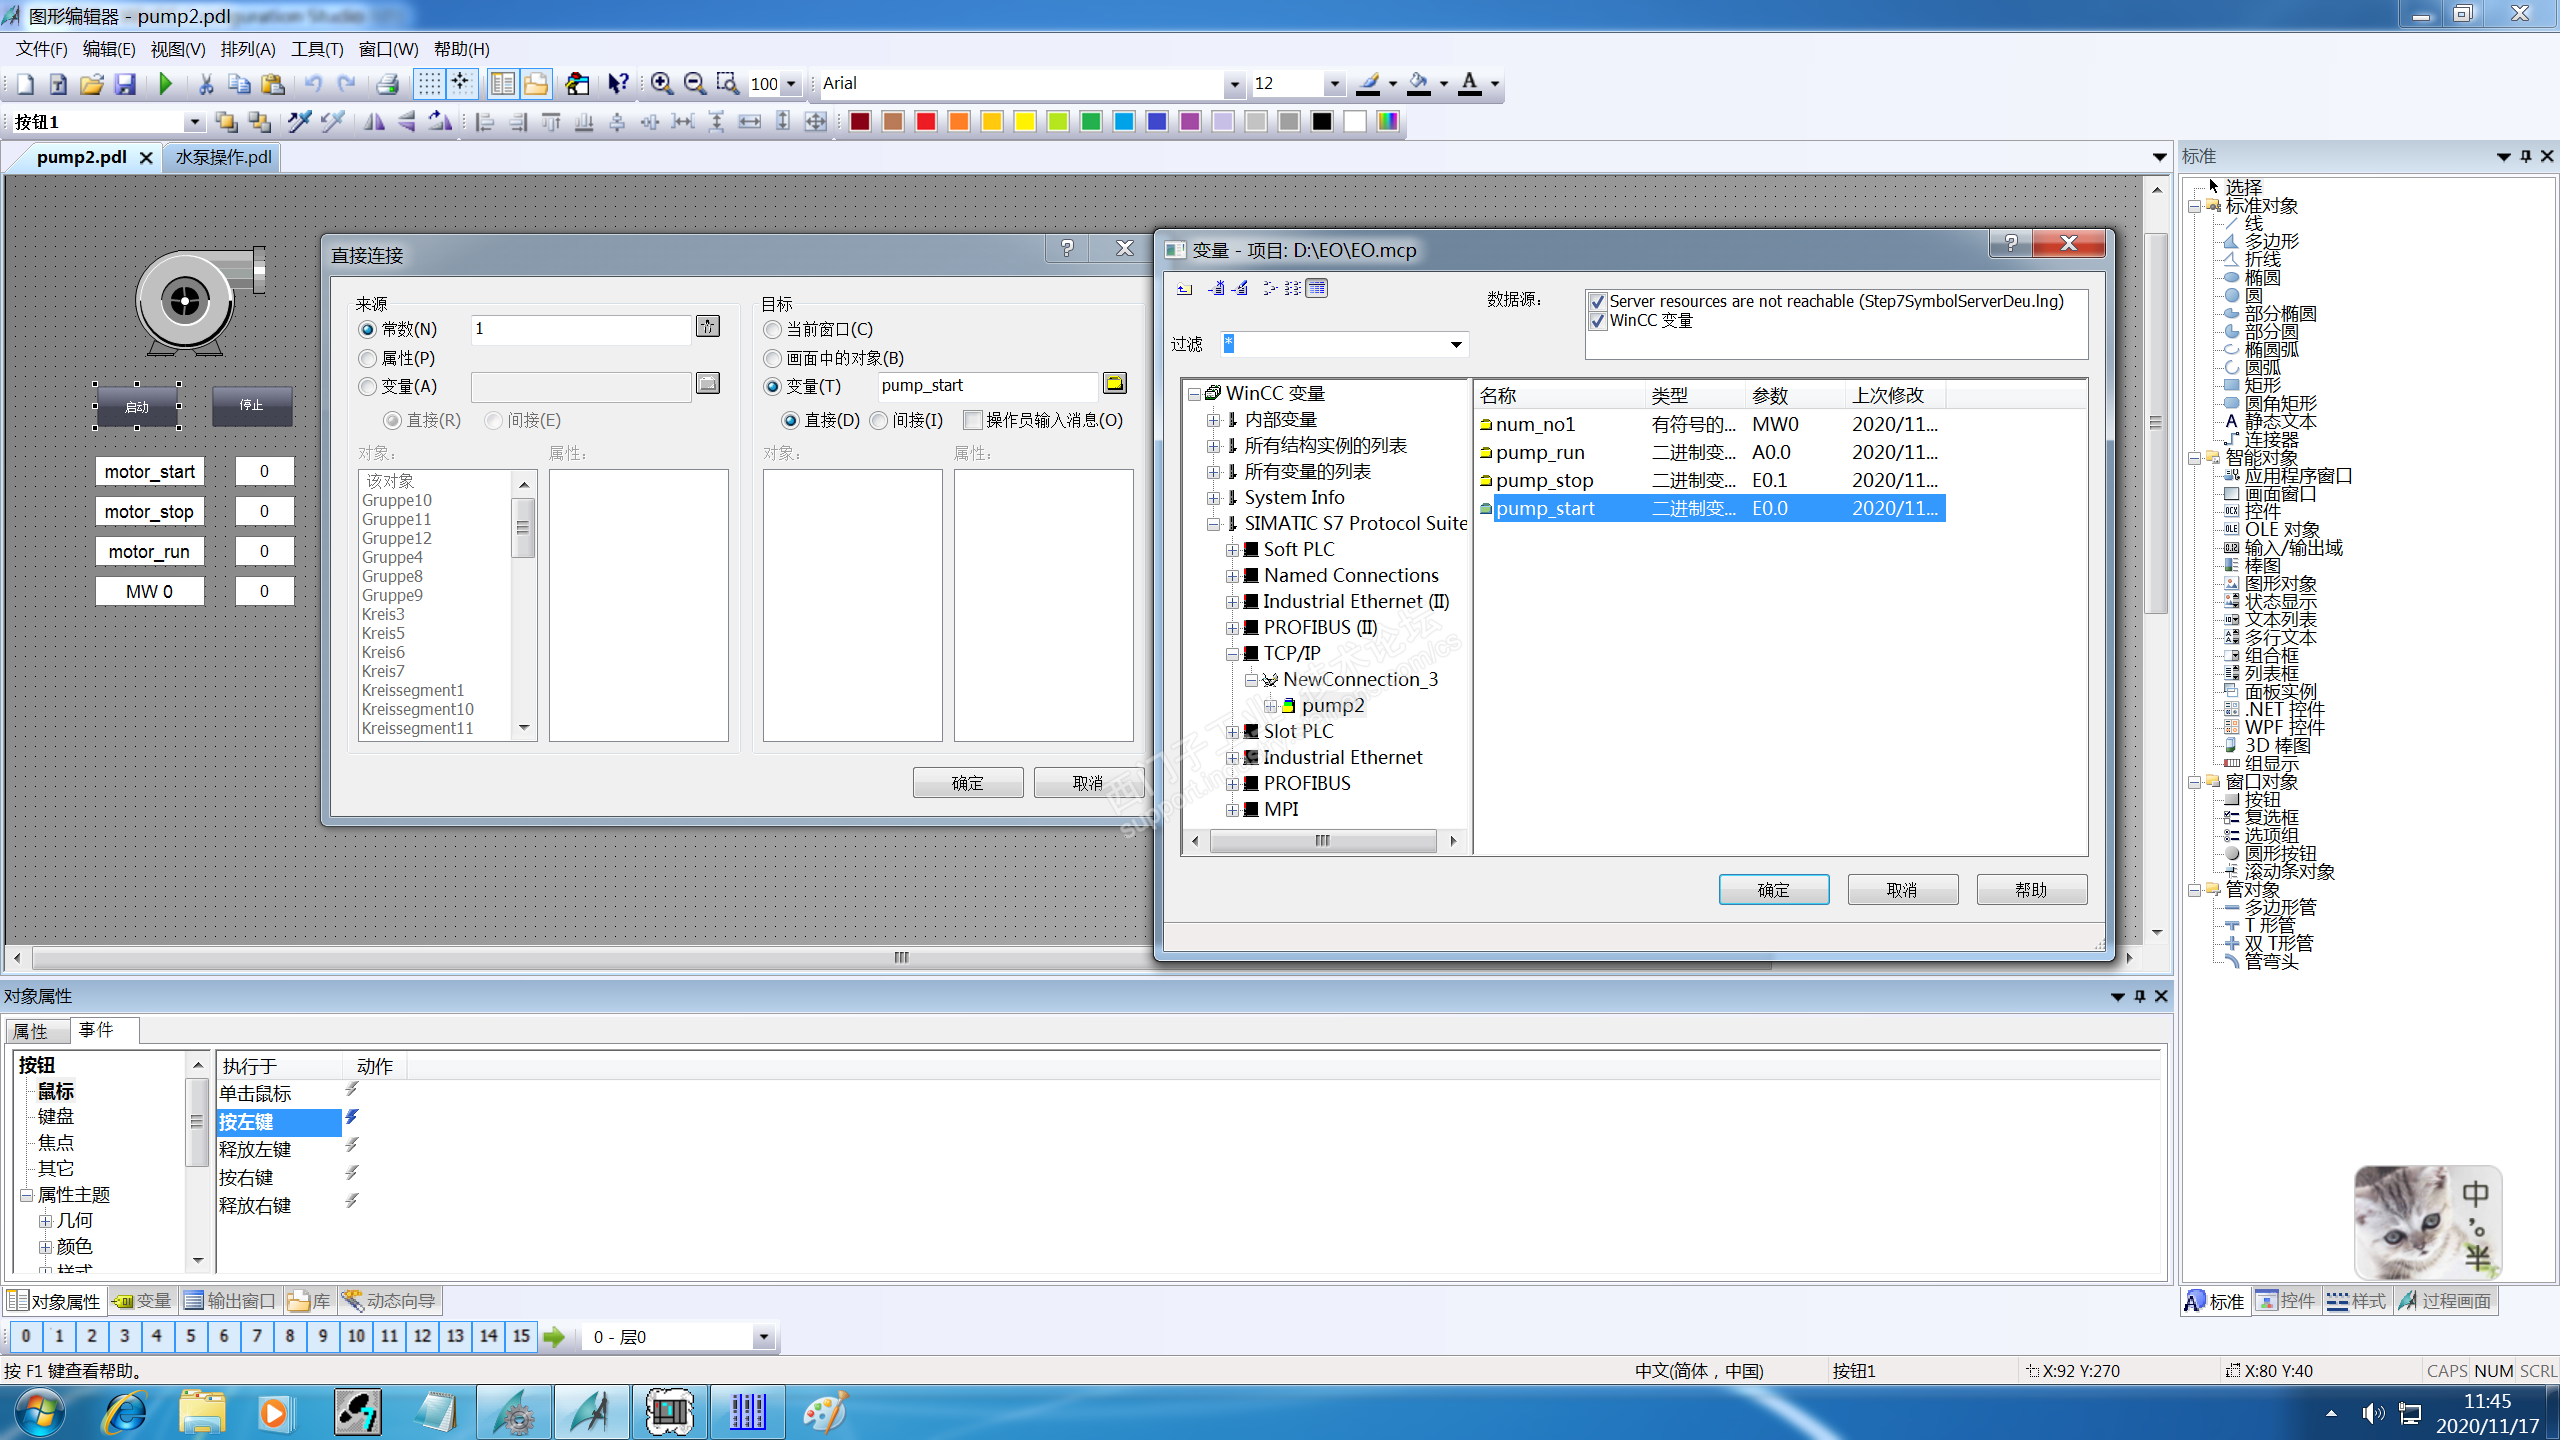Screen dimensions: 2560x1440
Task: Toggle the grid display toolbar icon
Action: pyautogui.click(x=429, y=84)
